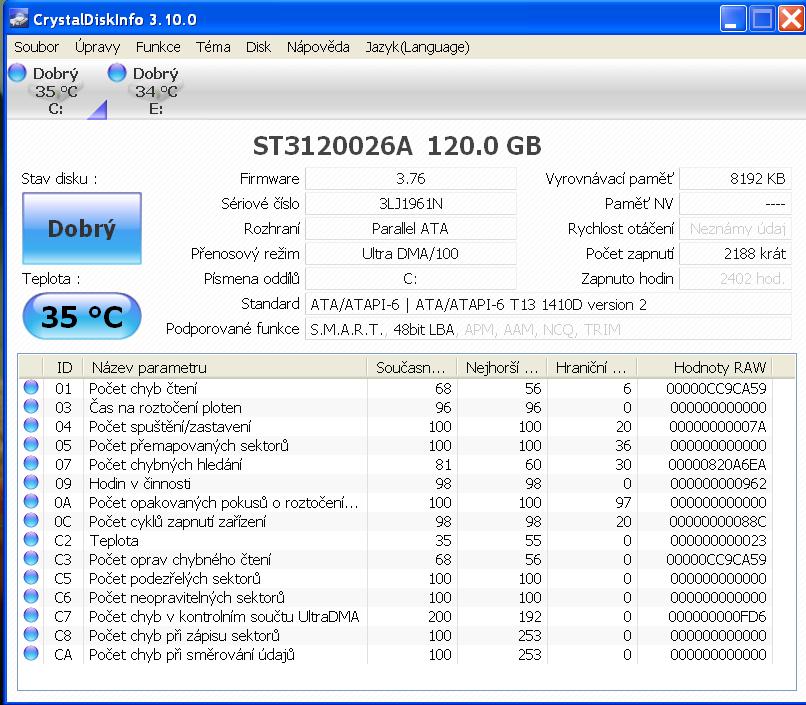Image resolution: width=806 pixels, height=705 pixels.
Task: Select 'Počet podezřelých sektorů' row text
Action: pyautogui.click(x=175, y=579)
